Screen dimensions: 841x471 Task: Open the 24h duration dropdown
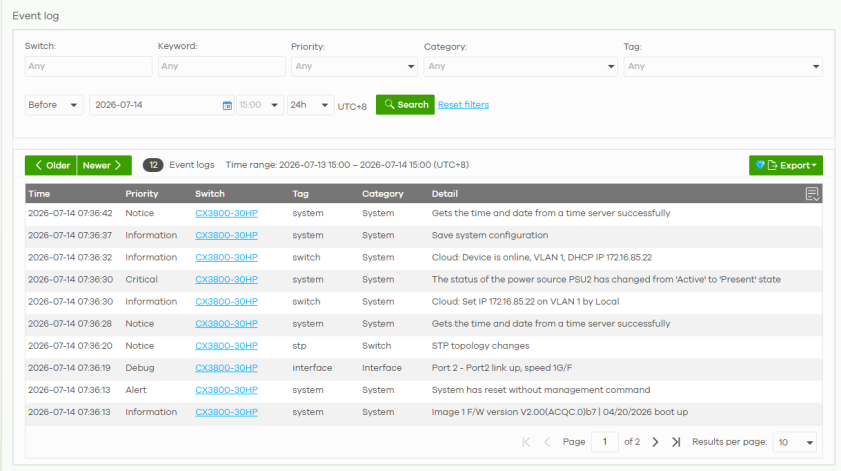tap(310, 105)
